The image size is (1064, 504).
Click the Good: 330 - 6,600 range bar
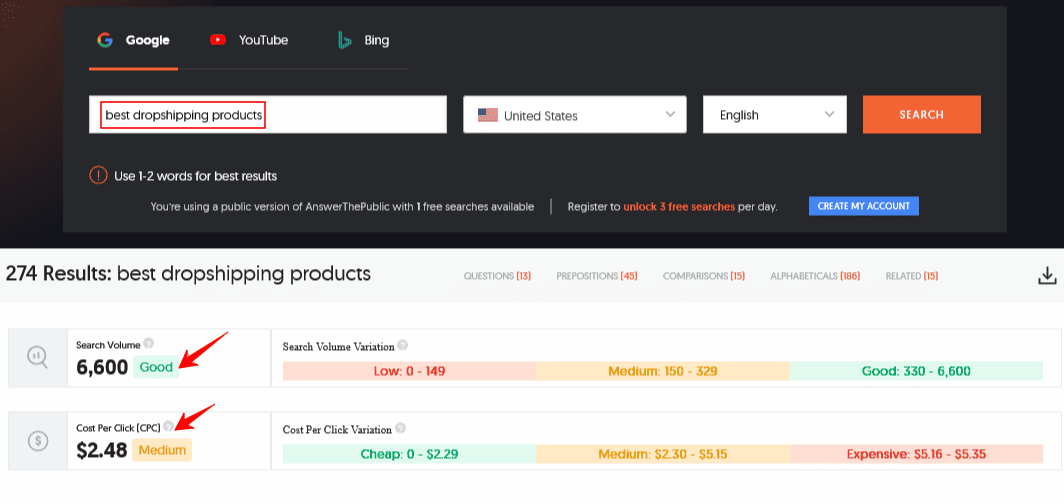916,371
